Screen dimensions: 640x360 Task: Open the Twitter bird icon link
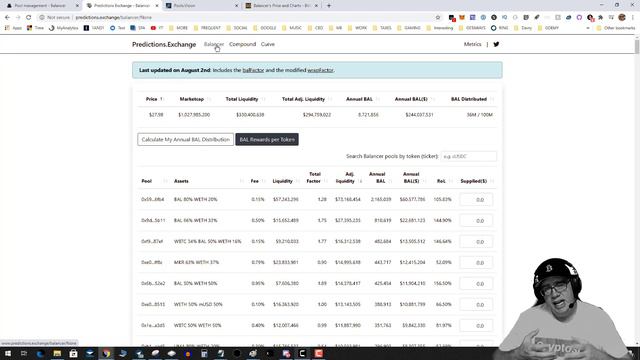pos(496,44)
